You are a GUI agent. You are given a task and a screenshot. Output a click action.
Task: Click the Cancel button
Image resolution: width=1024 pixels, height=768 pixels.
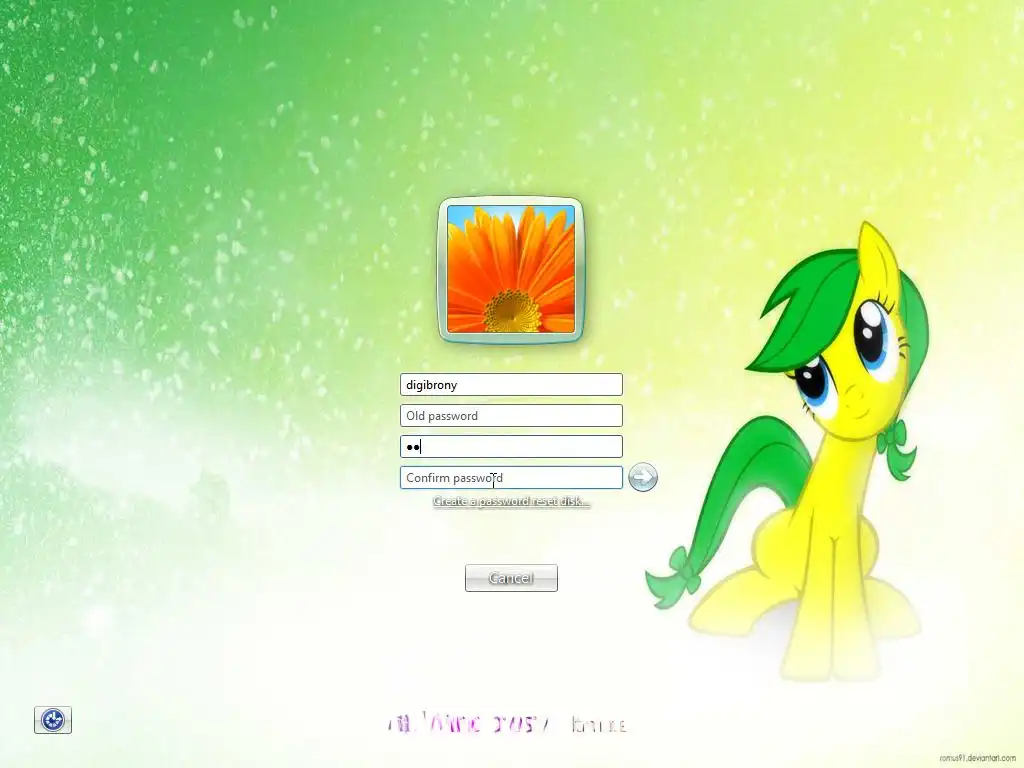pos(511,578)
